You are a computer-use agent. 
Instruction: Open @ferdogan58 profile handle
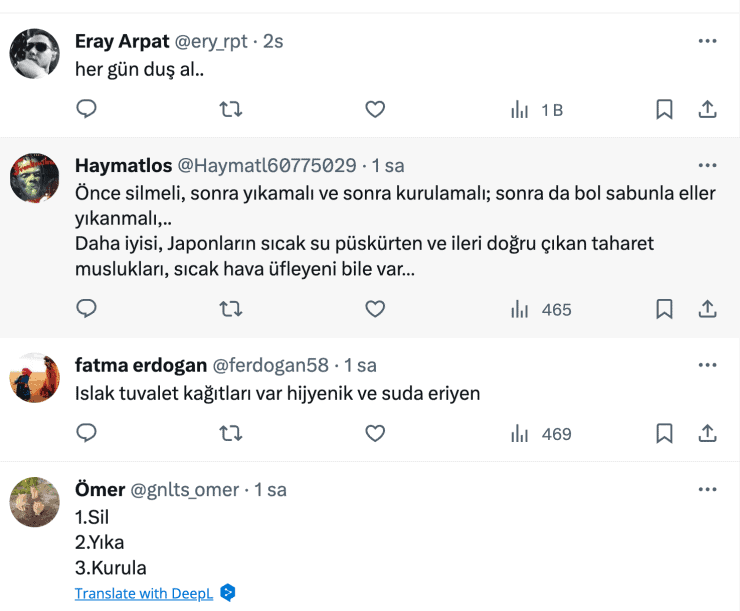point(268,365)
